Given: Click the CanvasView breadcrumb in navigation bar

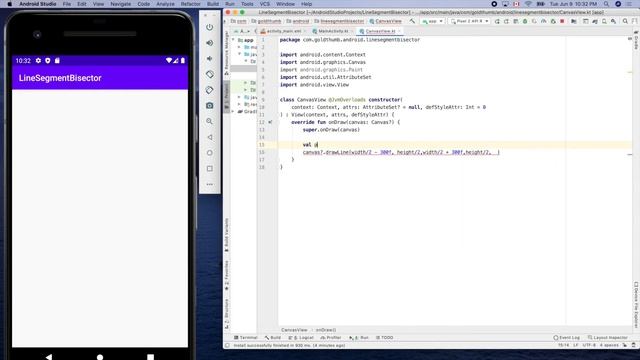Looking at the screenshot, I should [x=386, y=21].
